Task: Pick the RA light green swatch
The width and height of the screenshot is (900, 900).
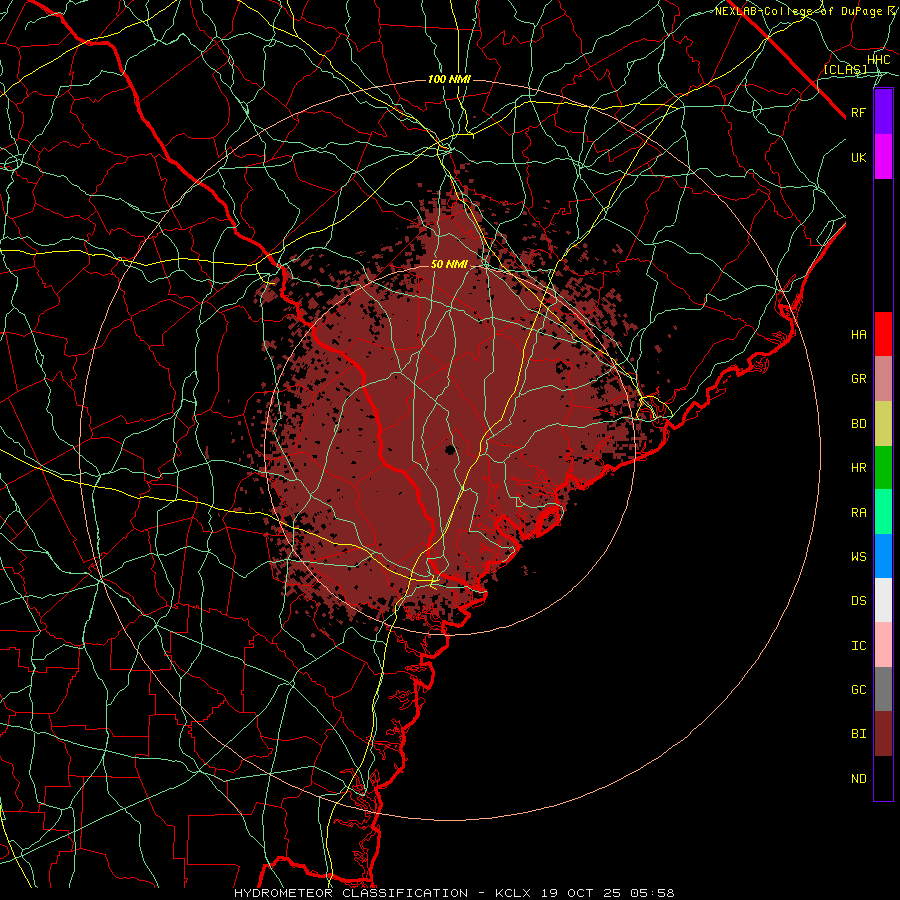Action: pos(883,512)
